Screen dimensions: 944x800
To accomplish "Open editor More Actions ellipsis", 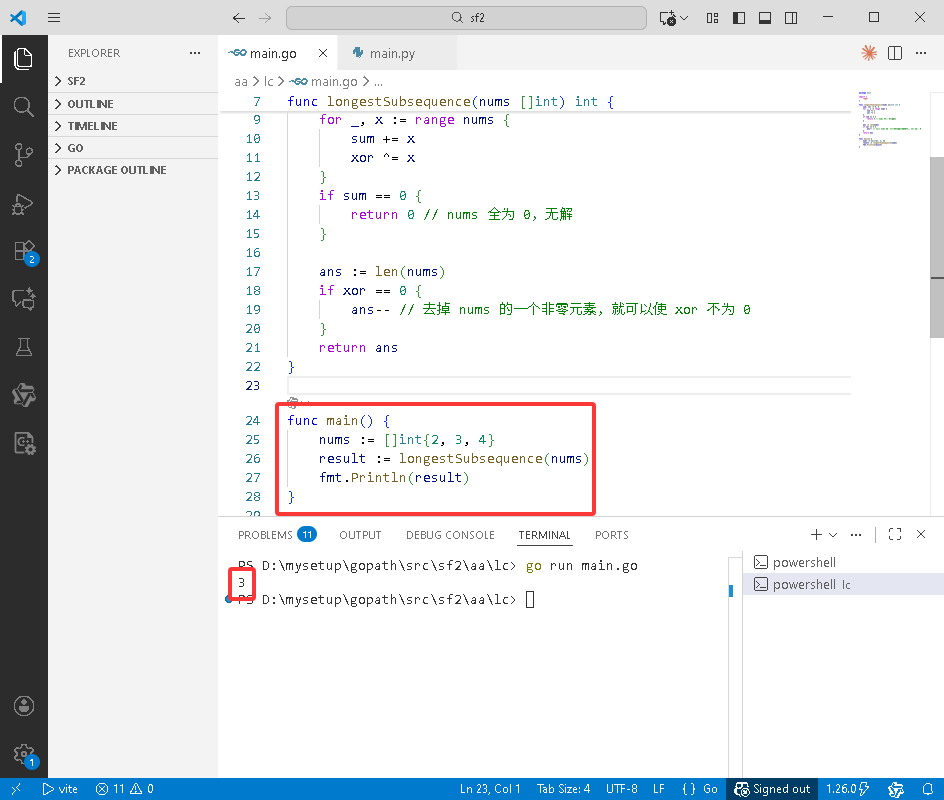I will 921,53.
